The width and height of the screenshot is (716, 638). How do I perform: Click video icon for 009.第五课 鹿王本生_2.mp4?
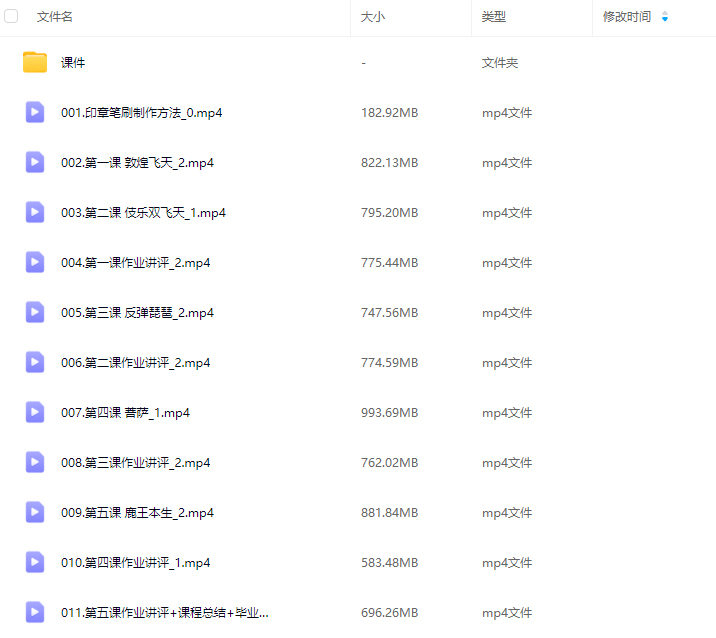(x=35, y=512)
